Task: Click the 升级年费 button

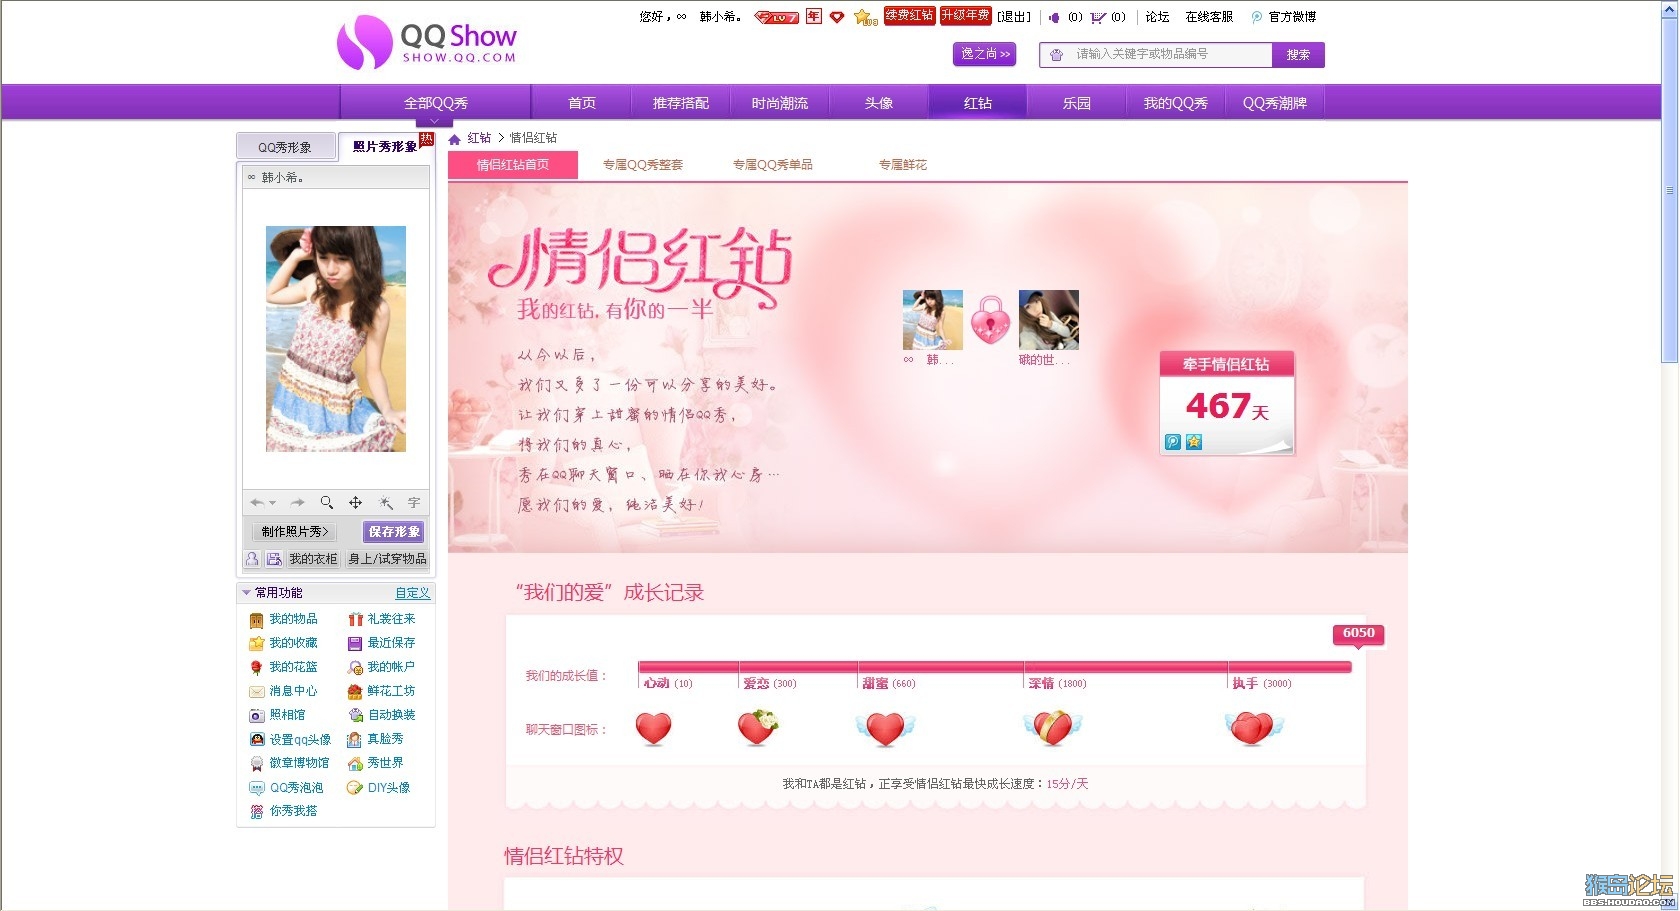Action: [965, 16]
